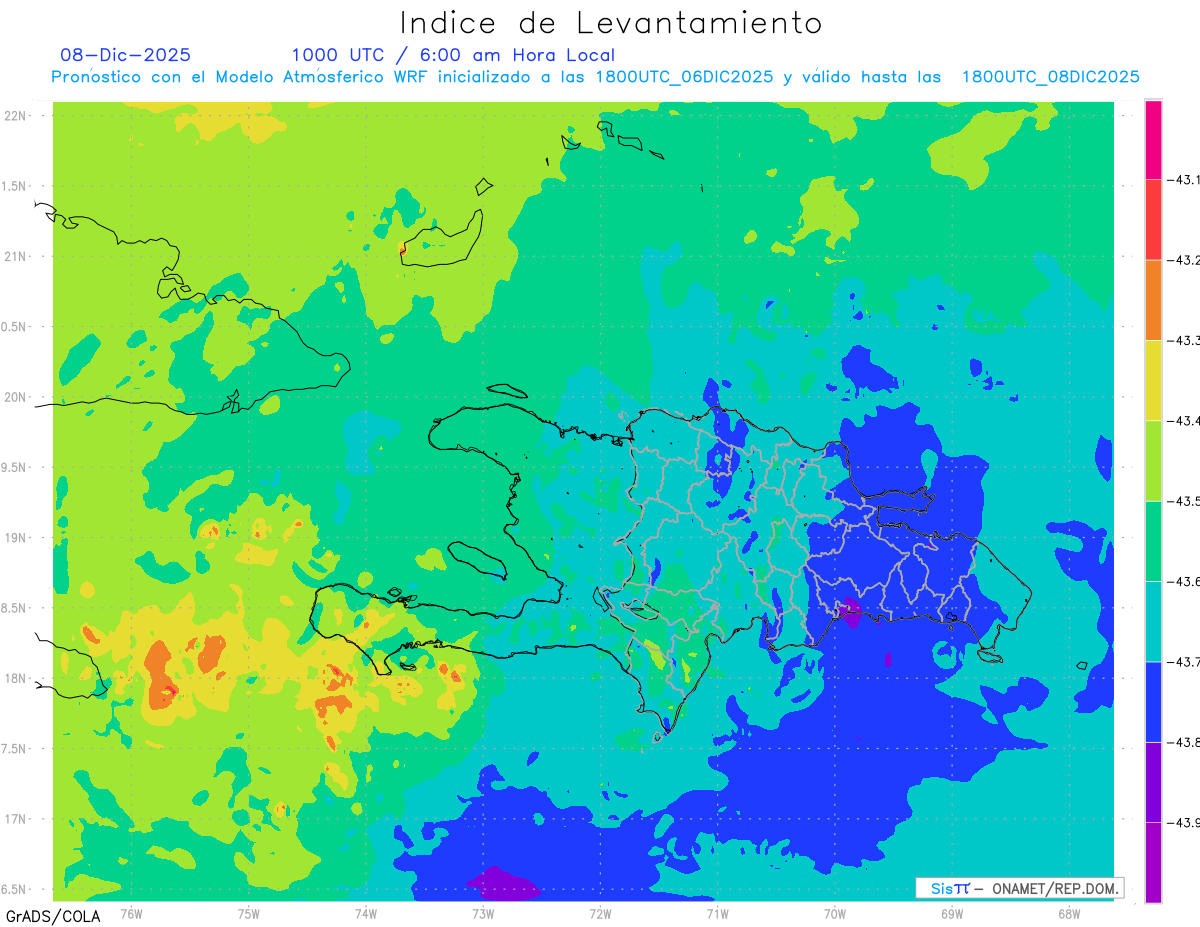Click the "74W" longitude label

coord(365,913)
